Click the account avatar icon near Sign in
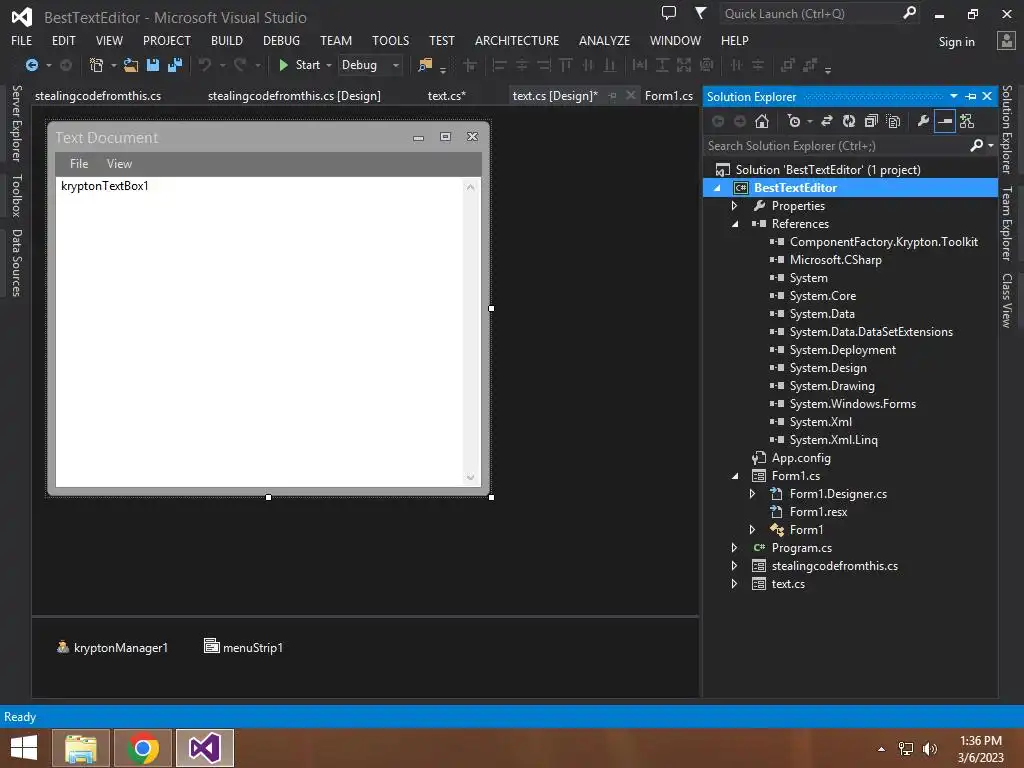1024x768 pixels. coord(1006,40)
